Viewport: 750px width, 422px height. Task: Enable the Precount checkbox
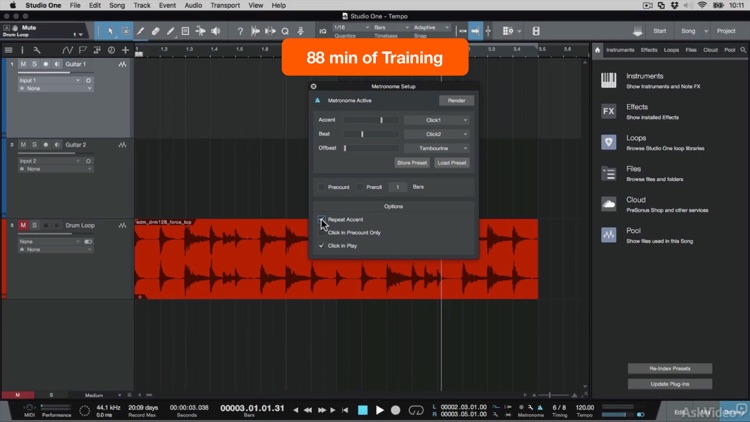pyautogui.click(x=322, y=187)
